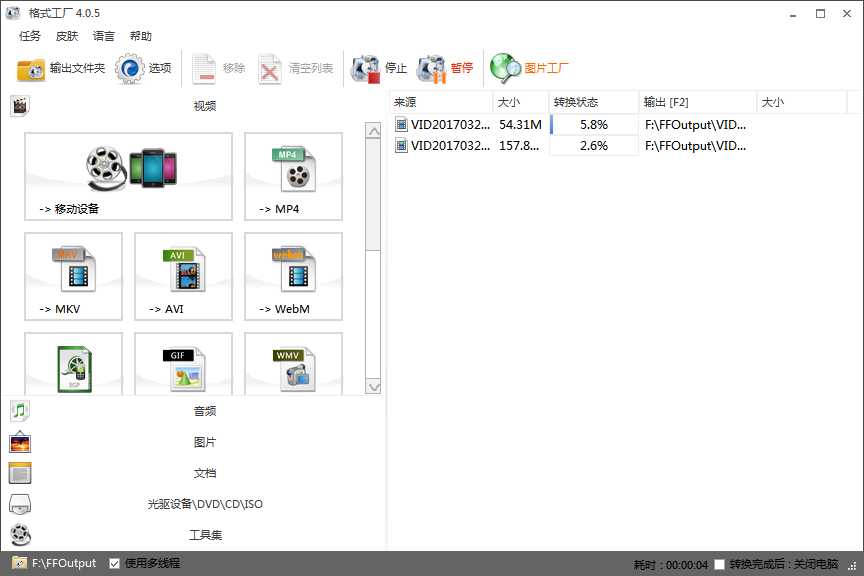Stop conversion with the 停止 button
Viewport: 864px width, 576px height.
tap(379, 68)
